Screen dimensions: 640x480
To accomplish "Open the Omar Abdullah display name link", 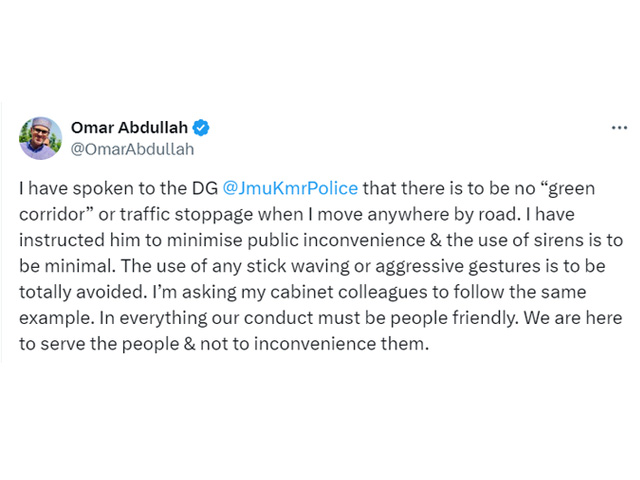I will click(129, 128).
